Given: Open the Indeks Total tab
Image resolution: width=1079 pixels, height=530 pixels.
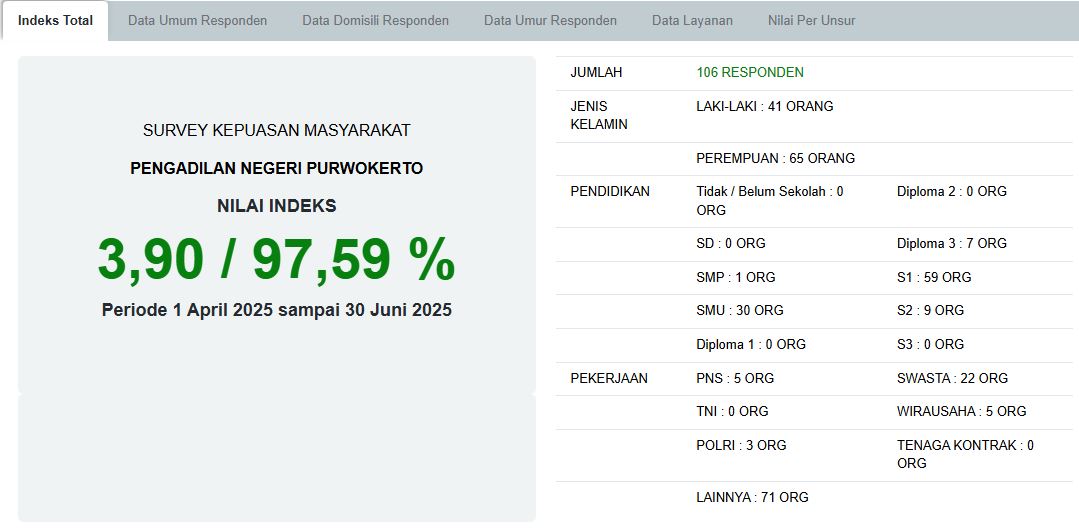Looking at the screenshot, I should (55, 20).
